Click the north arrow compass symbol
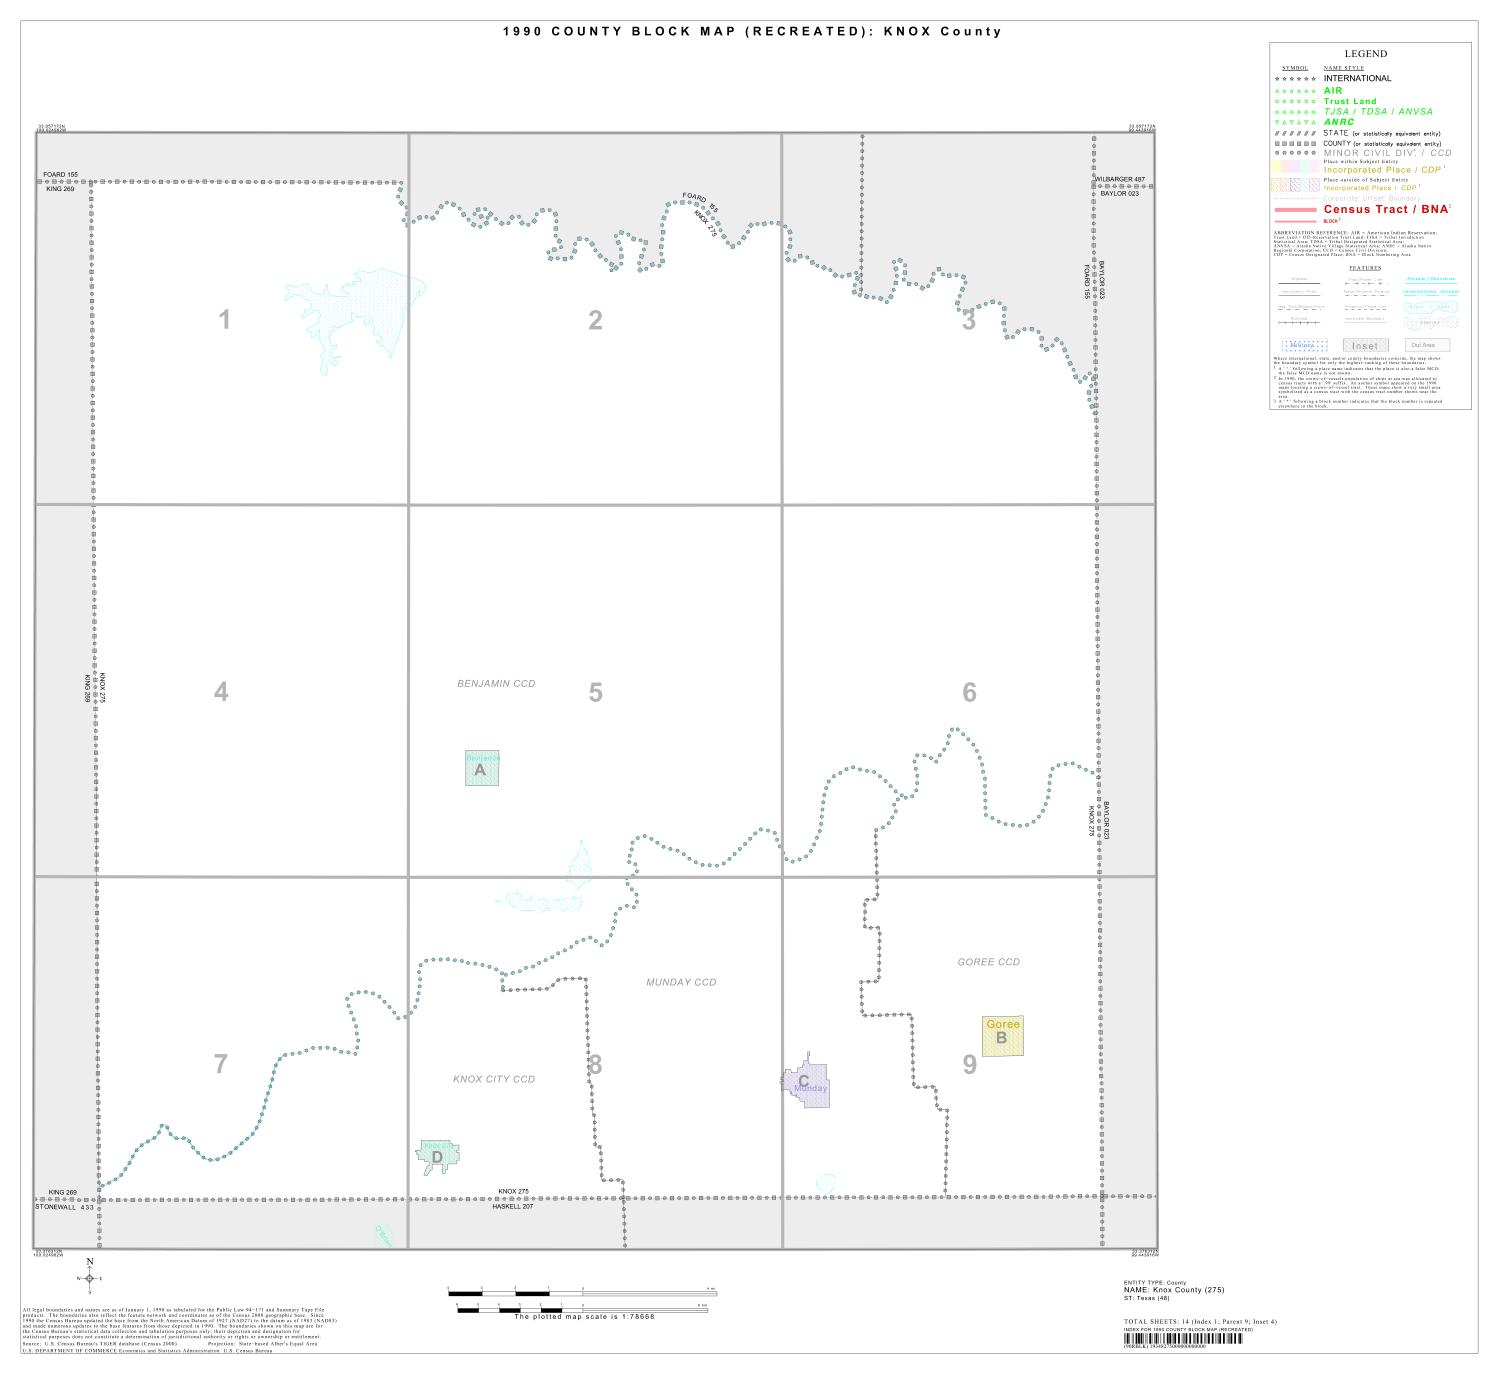Viewport: 1500px width, 1374px height. [x=88, y=1277]
